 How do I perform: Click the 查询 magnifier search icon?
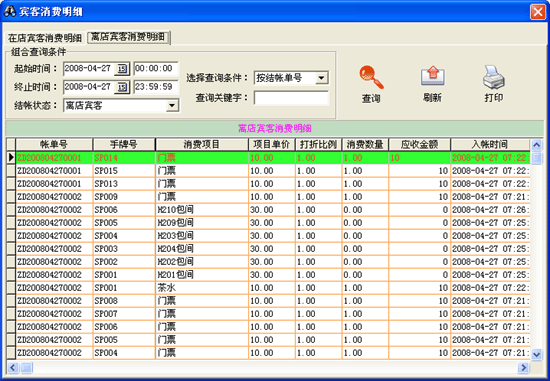click(x=371, y=77)
